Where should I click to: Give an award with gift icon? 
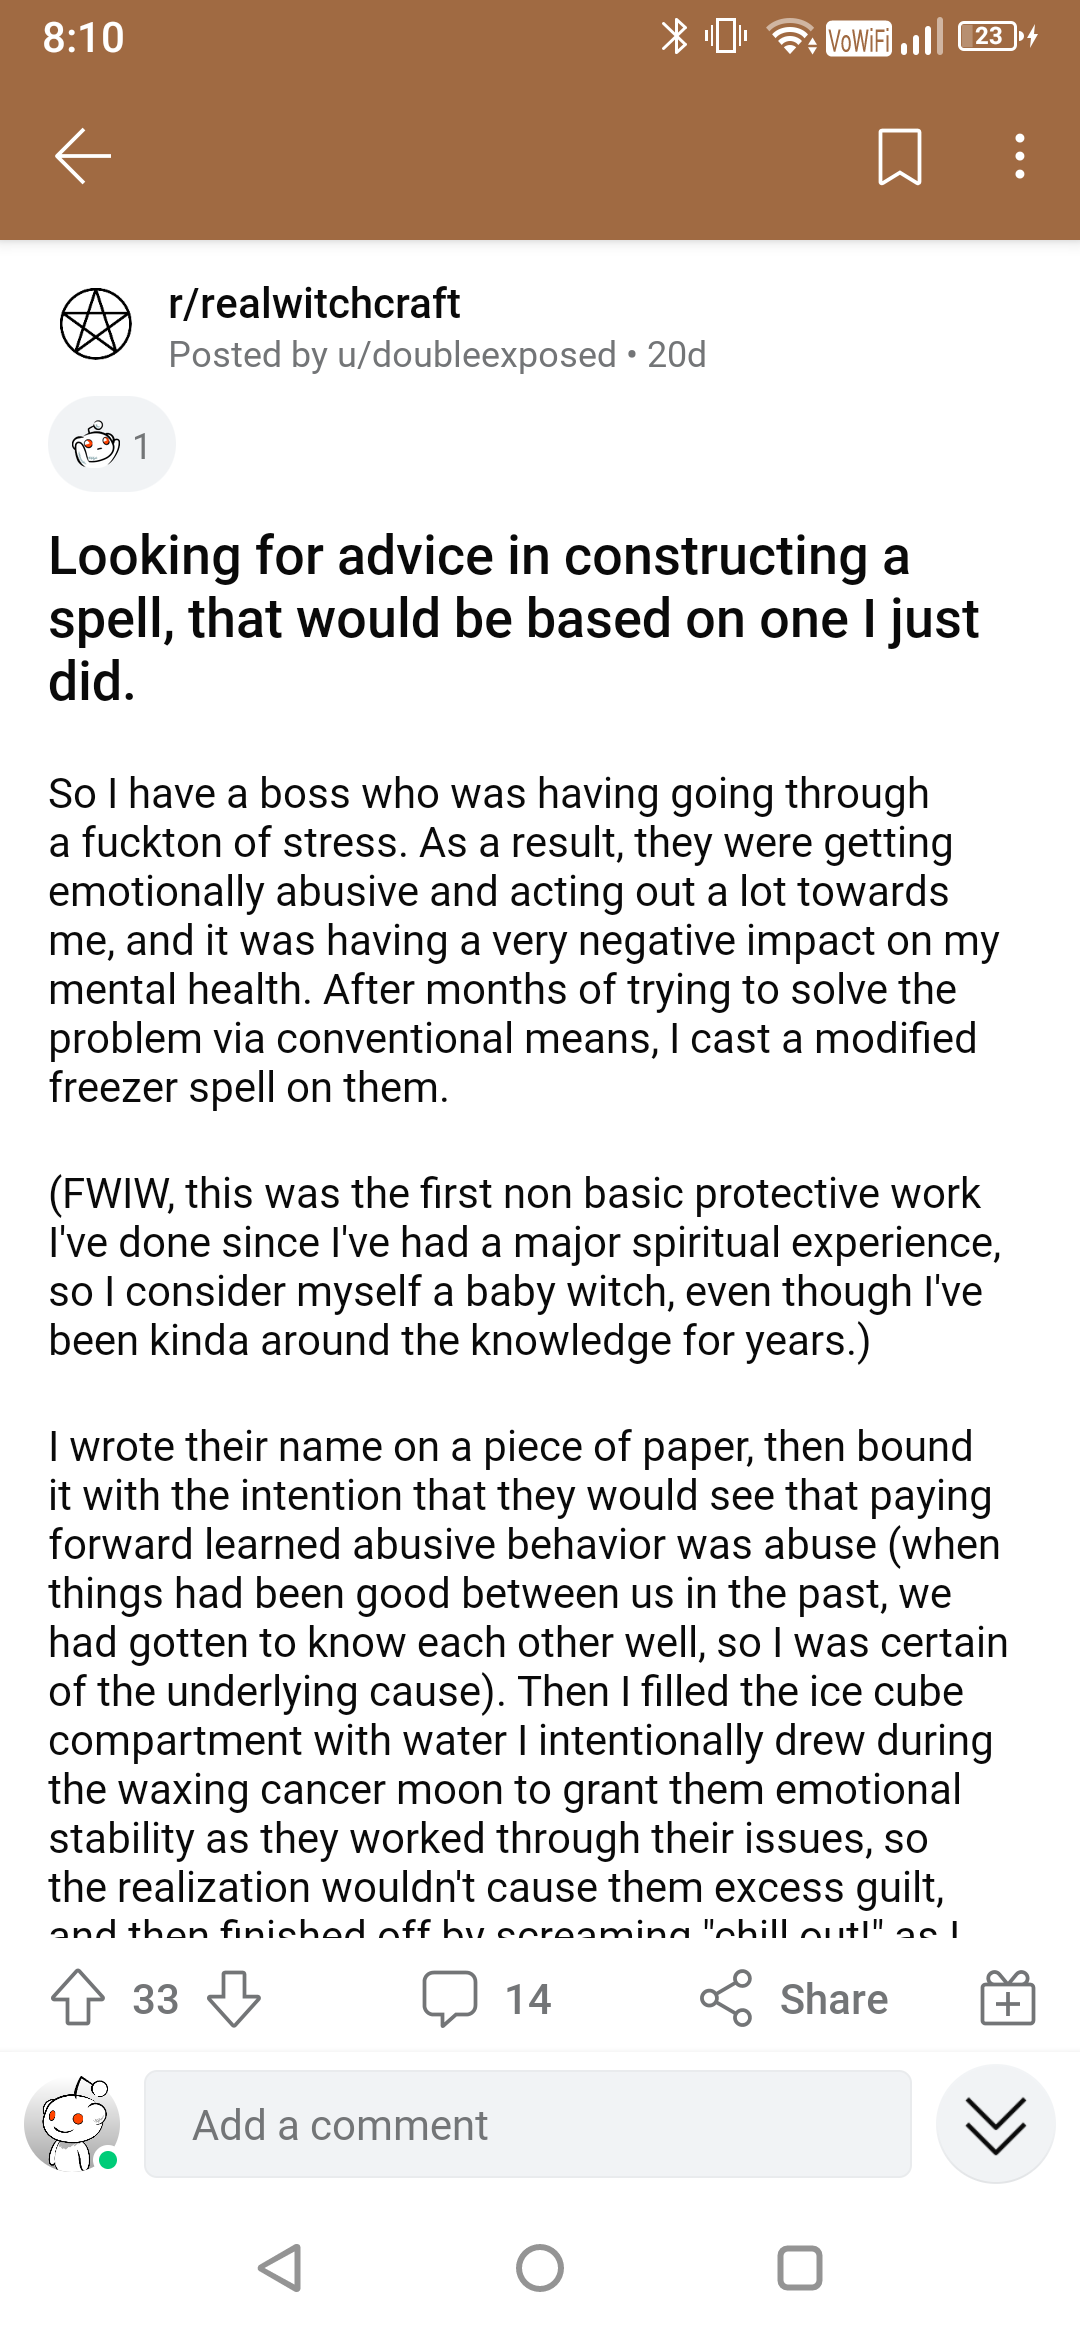point(1008,1998)
